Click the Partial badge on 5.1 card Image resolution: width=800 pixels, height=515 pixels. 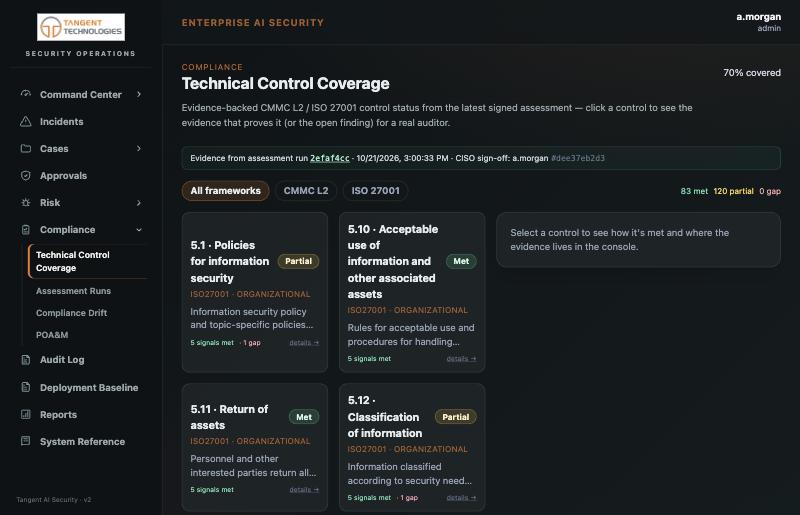(298, 261)
